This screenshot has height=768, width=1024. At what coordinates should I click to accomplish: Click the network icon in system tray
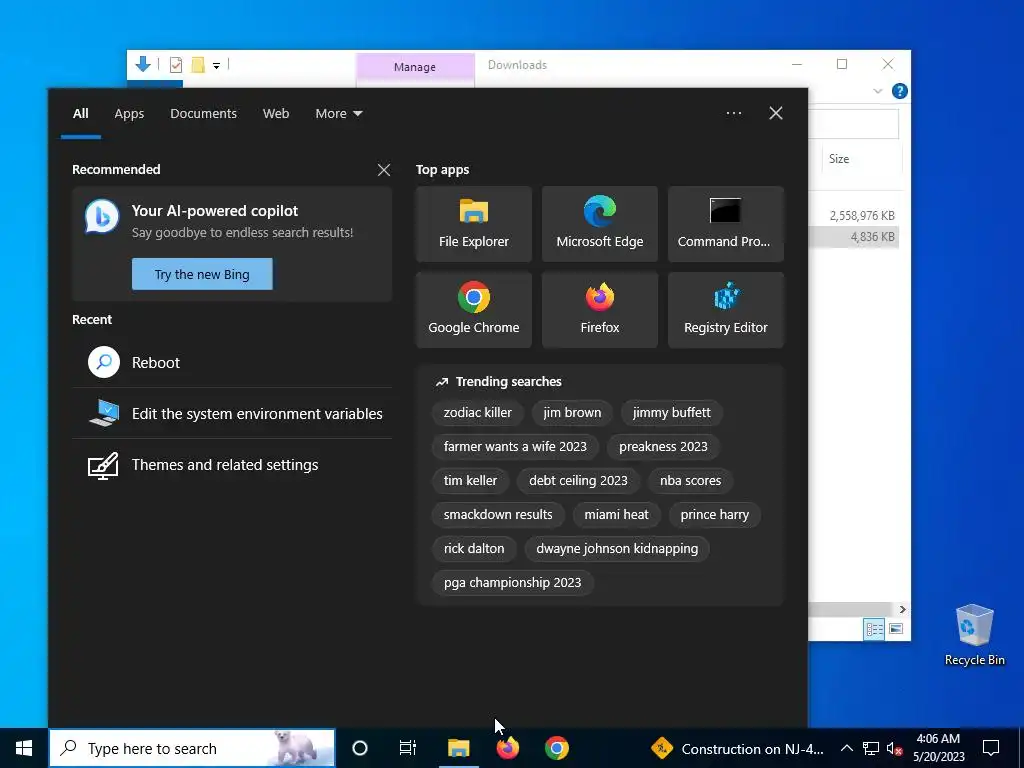[x=871, y=748]
